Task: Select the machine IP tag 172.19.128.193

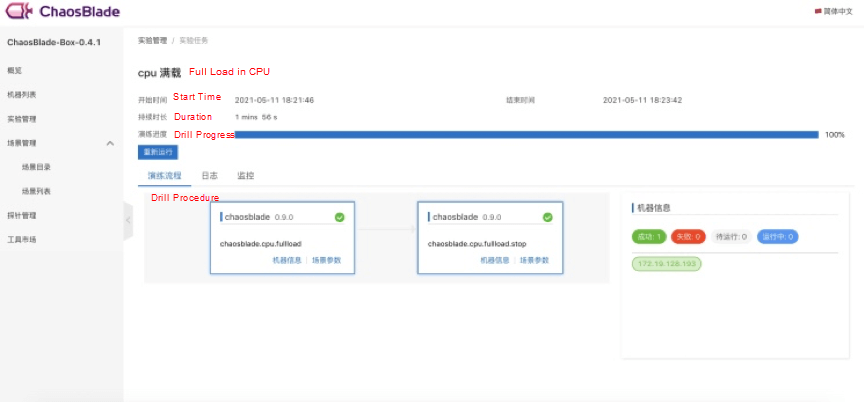Action: click(665, 264)
